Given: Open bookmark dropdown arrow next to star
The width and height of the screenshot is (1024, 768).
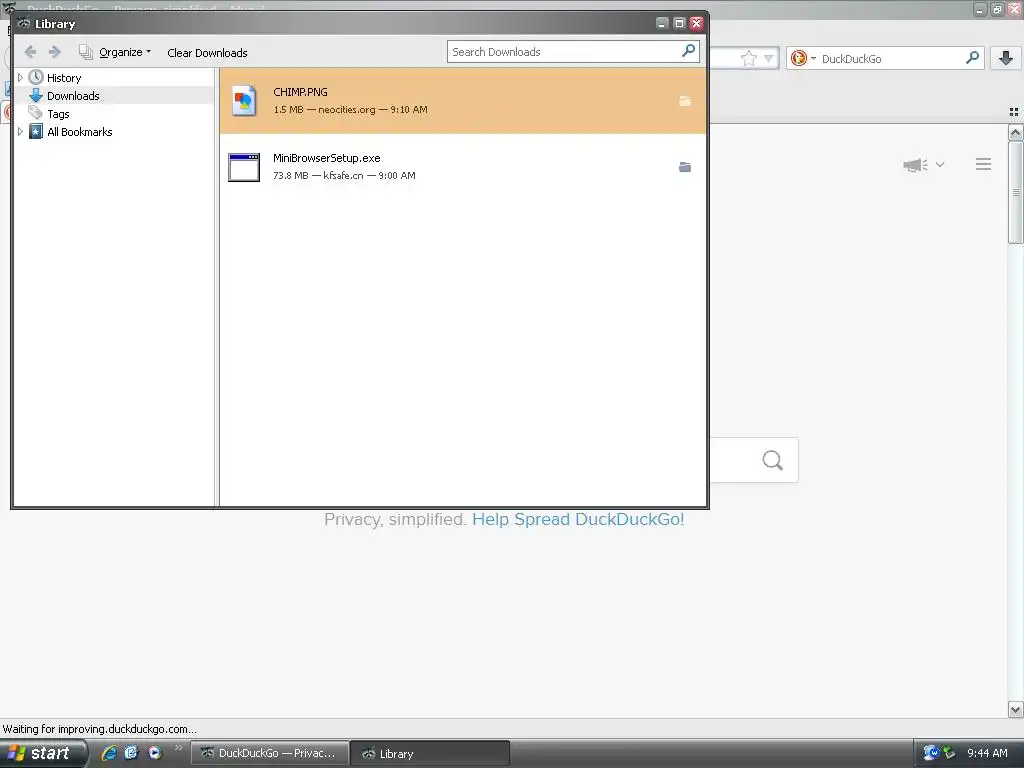Looking at the screenshot, I should (769, 59).
